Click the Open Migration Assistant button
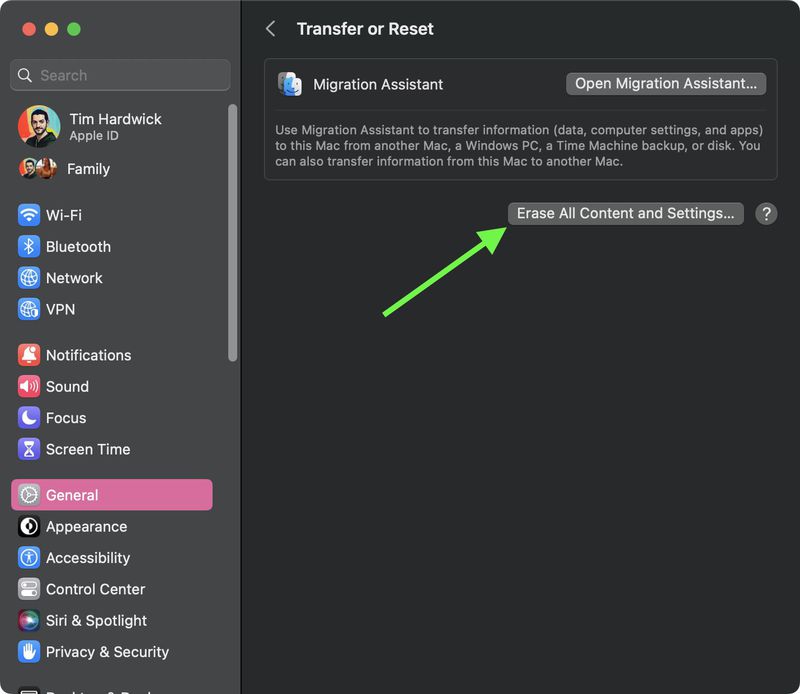 coord(665,83)
